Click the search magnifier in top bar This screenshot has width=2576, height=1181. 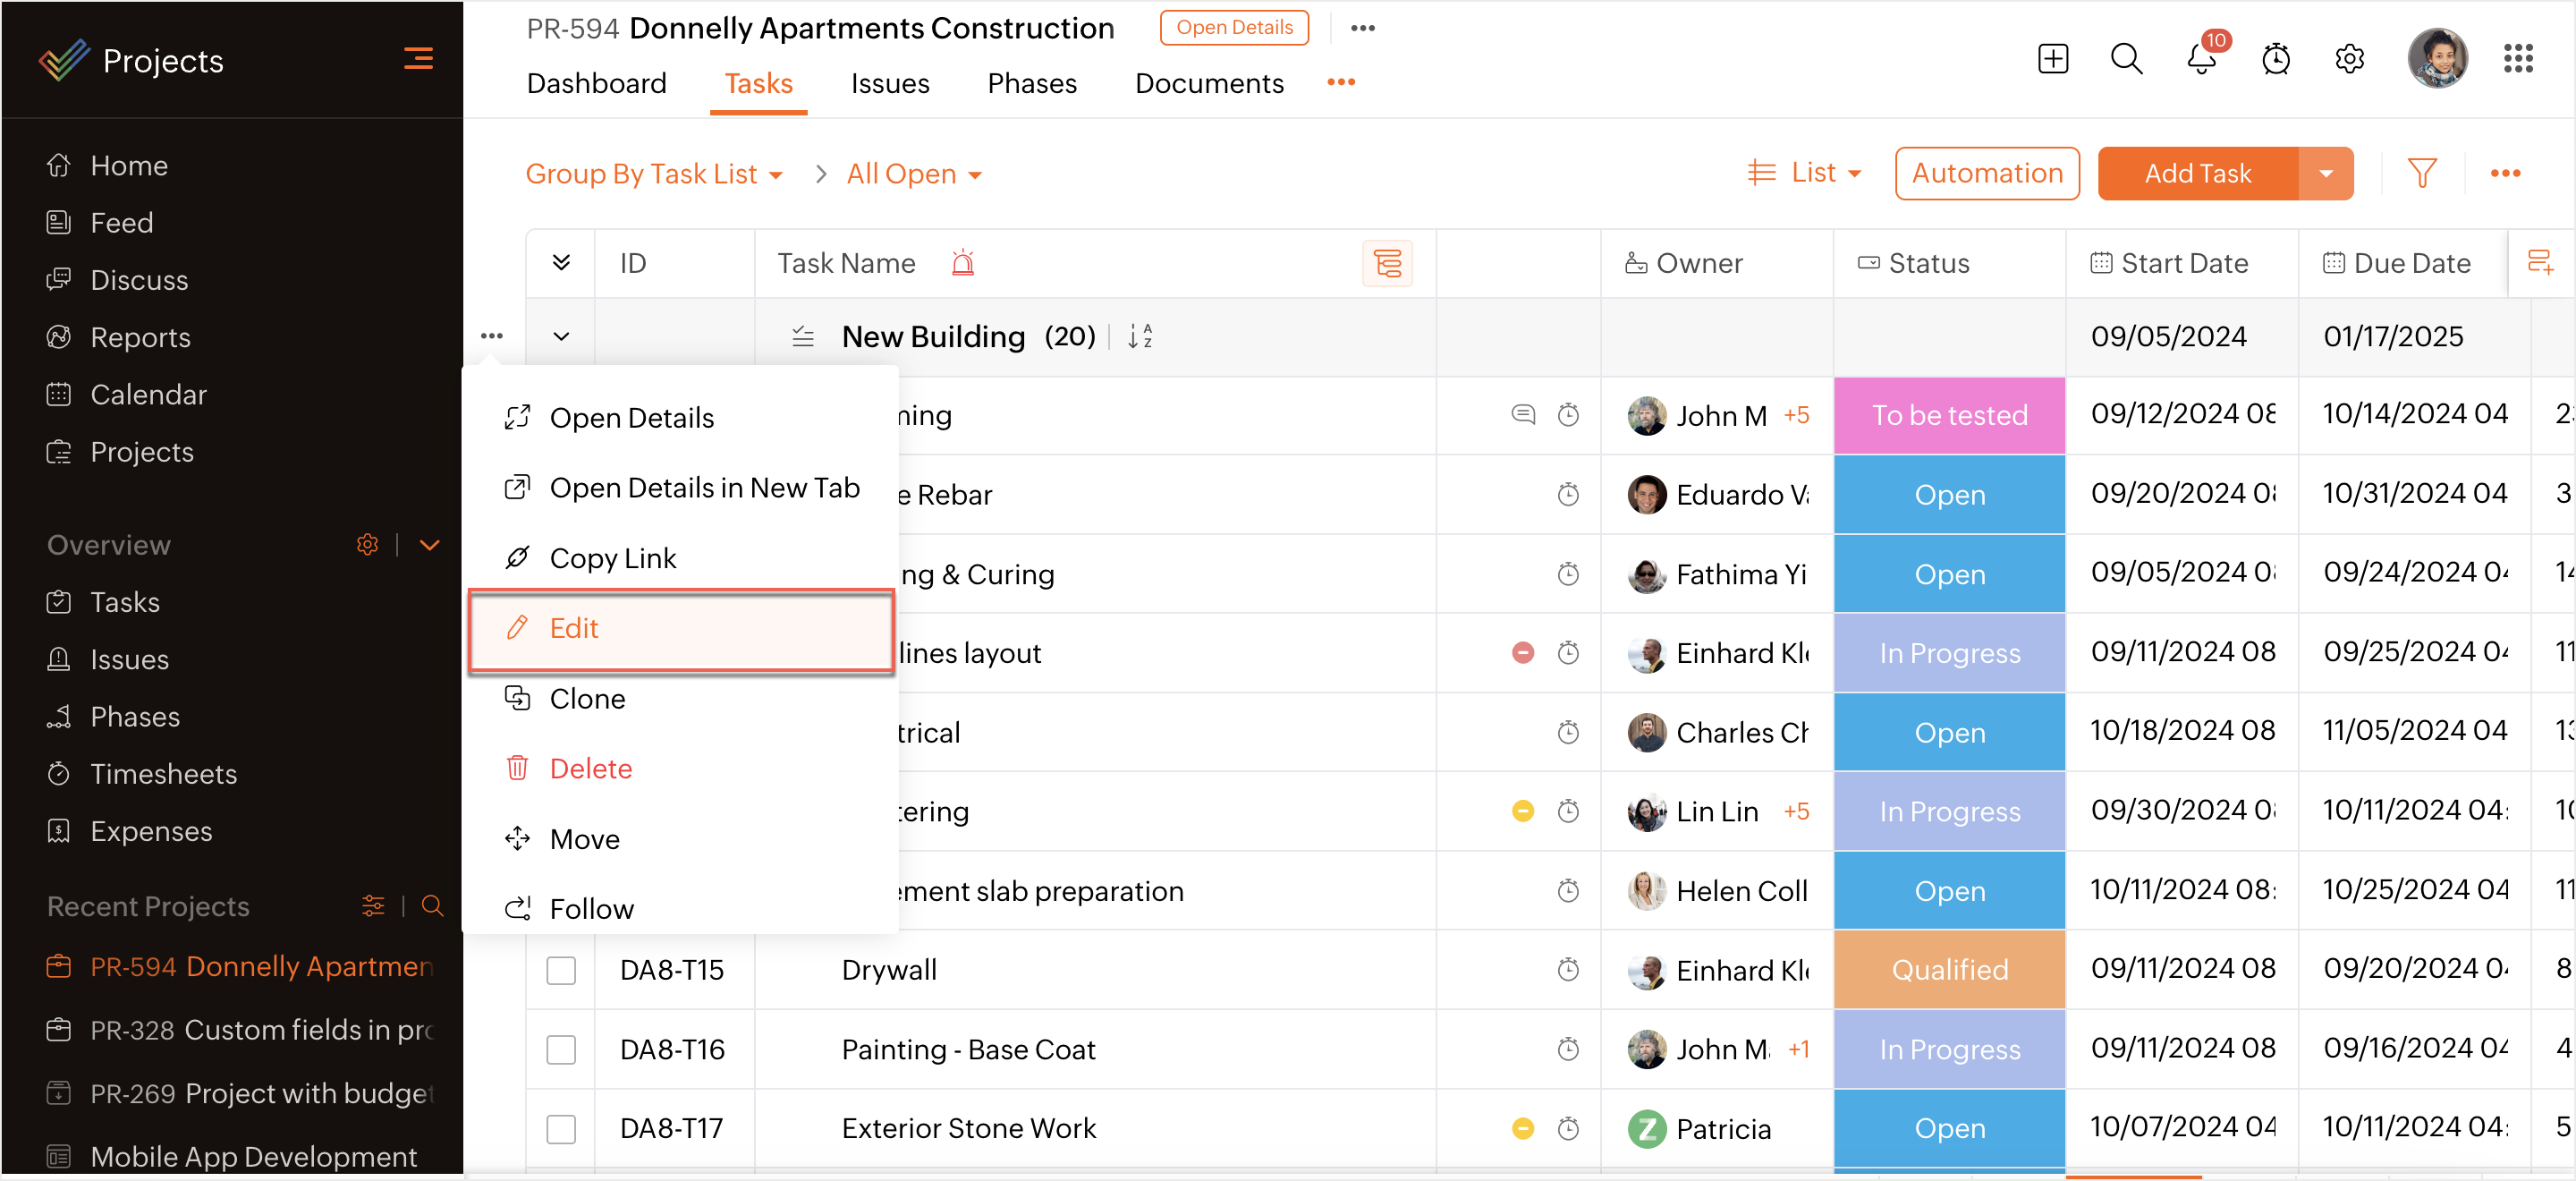pos(2126,59)
